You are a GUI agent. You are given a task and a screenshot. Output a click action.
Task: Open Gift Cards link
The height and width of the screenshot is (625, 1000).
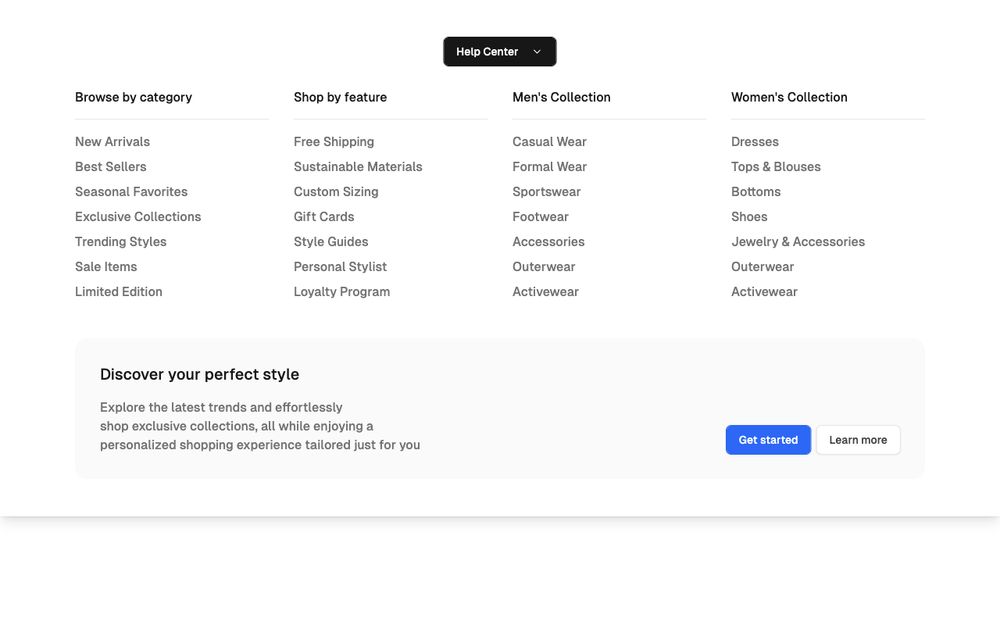[x=324, y=217]
